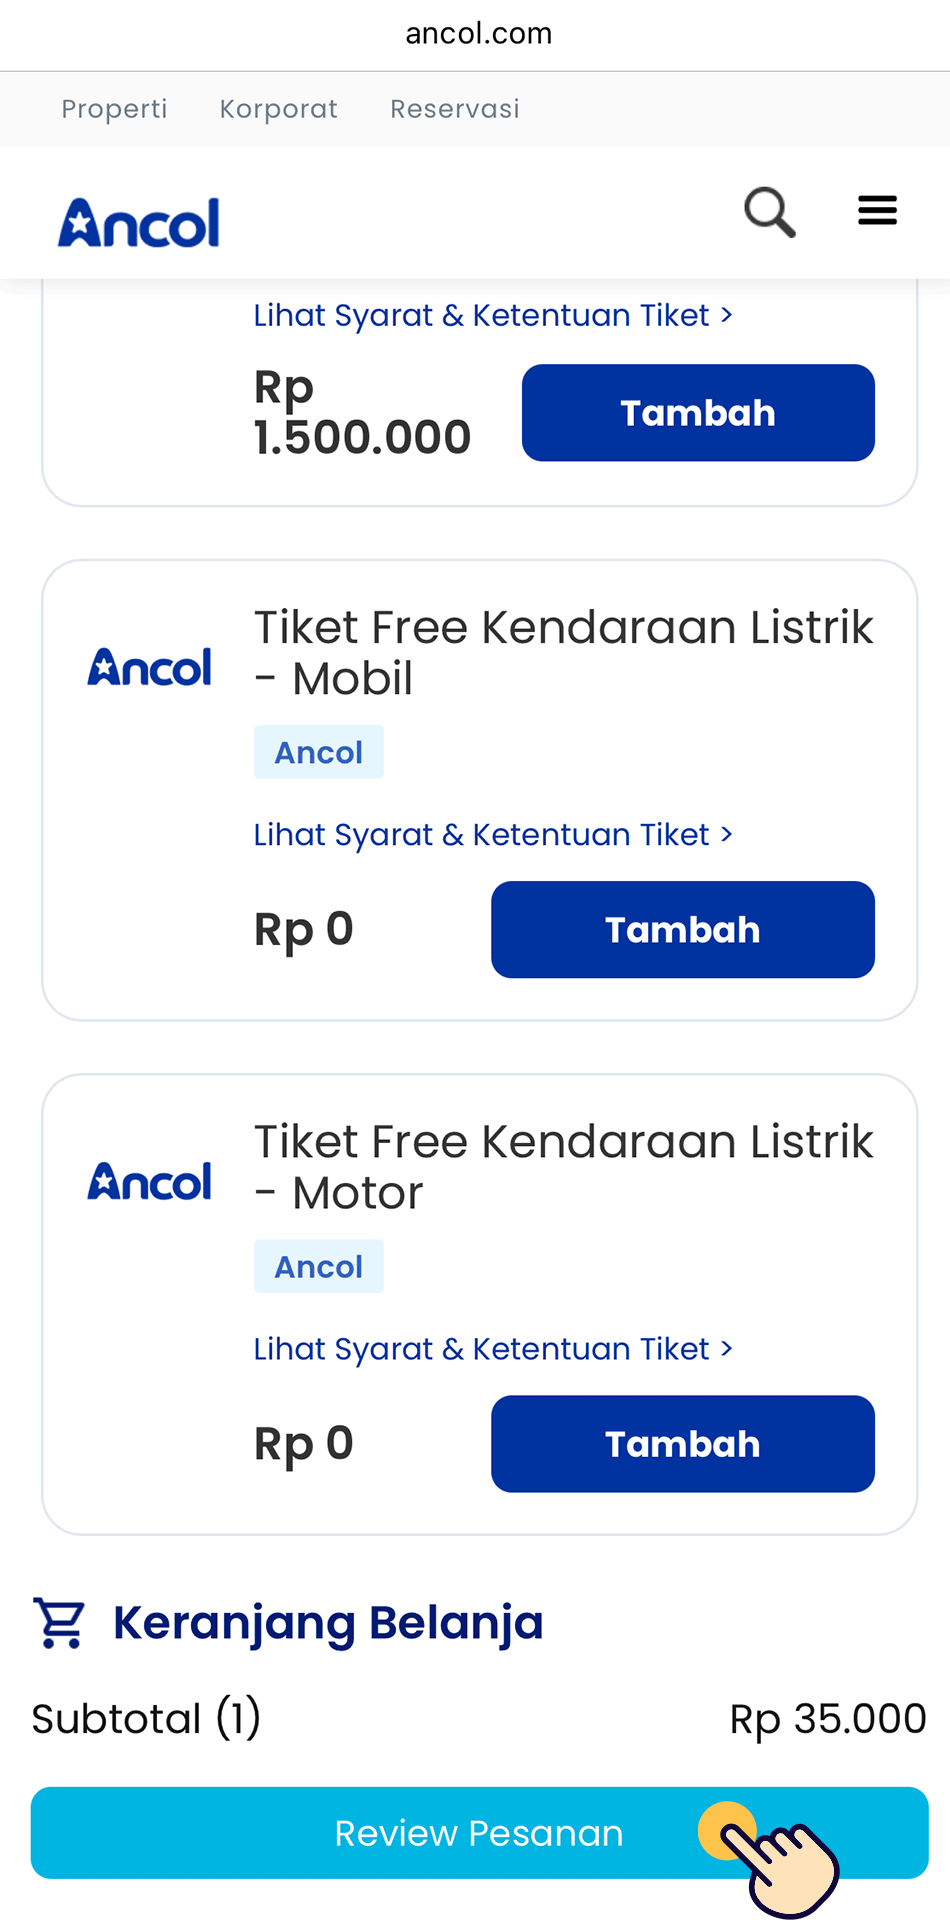Select the Ancol tag on Motor ticket
The width and height of the screenshot is (950, 1920).
coord(319,1266)
